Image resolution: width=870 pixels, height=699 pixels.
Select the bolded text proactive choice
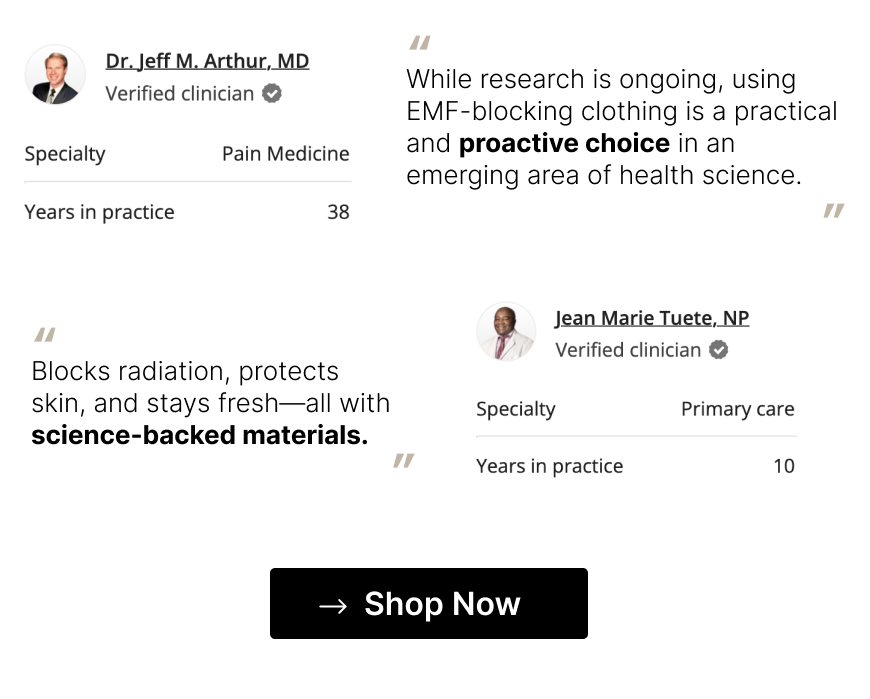(x=565, y=143)
